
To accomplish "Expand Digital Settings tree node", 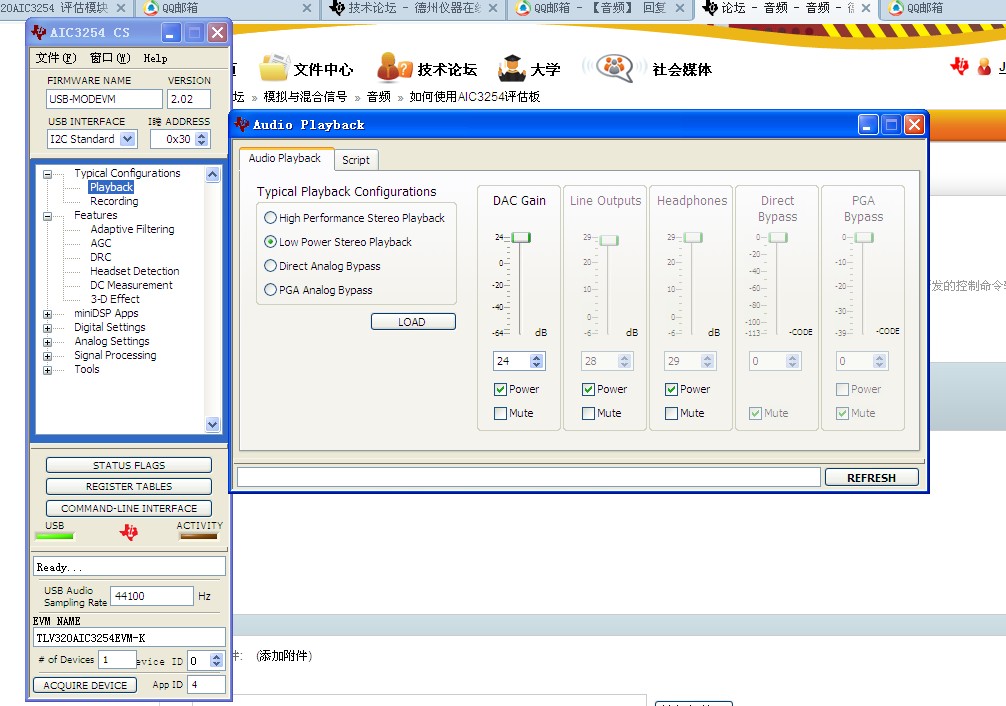I will [x=47, y=328].
